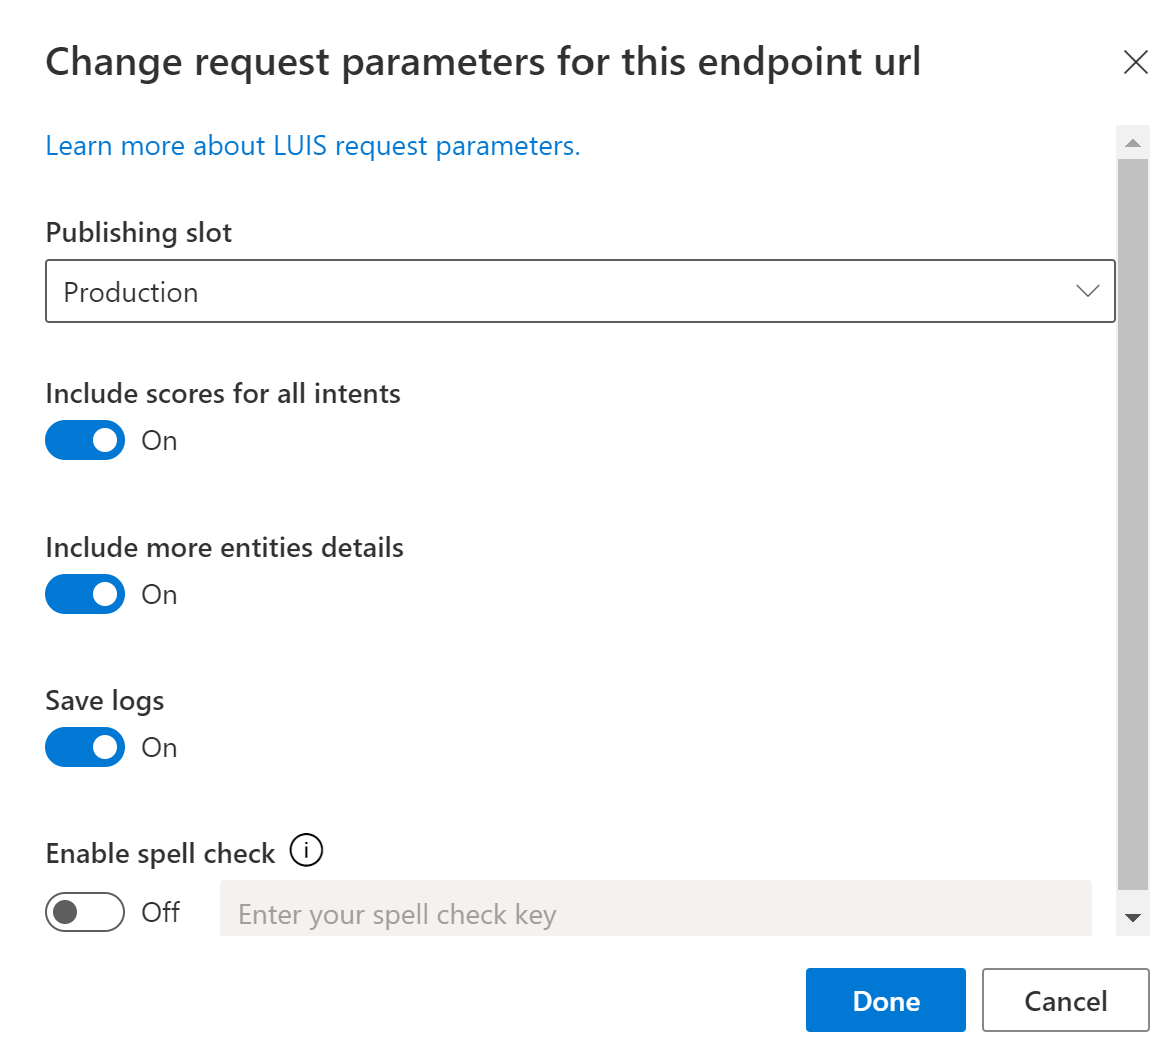
Task: Click the Publishing slot field label
Action: pos(139,233)
